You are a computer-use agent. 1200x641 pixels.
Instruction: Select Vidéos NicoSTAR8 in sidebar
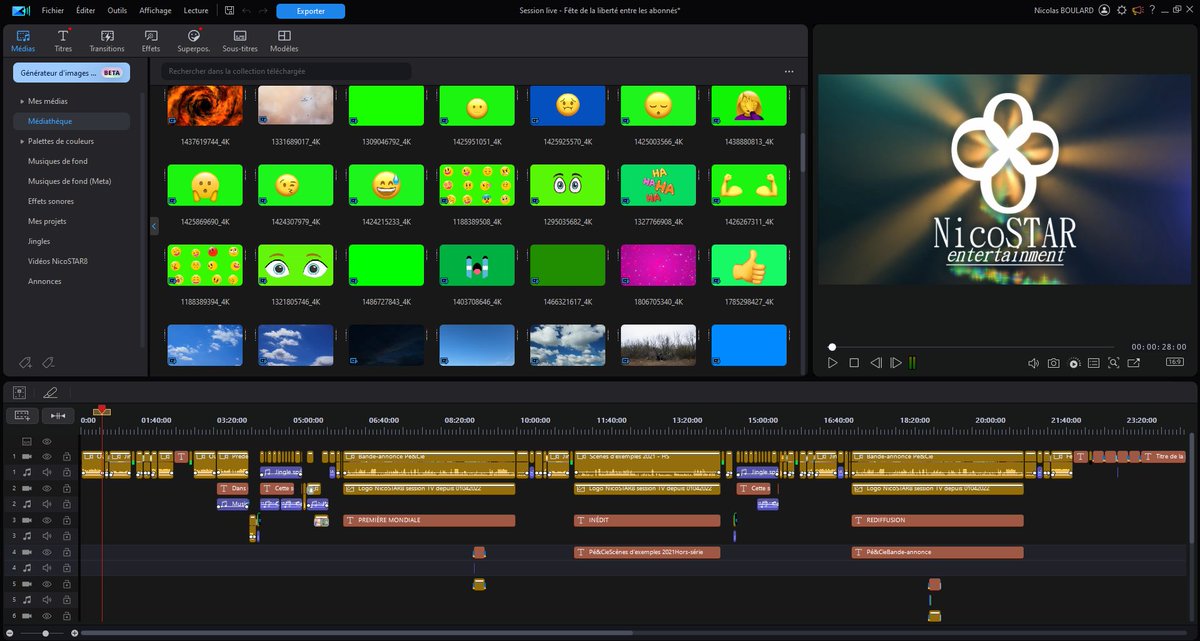(58, 261)
